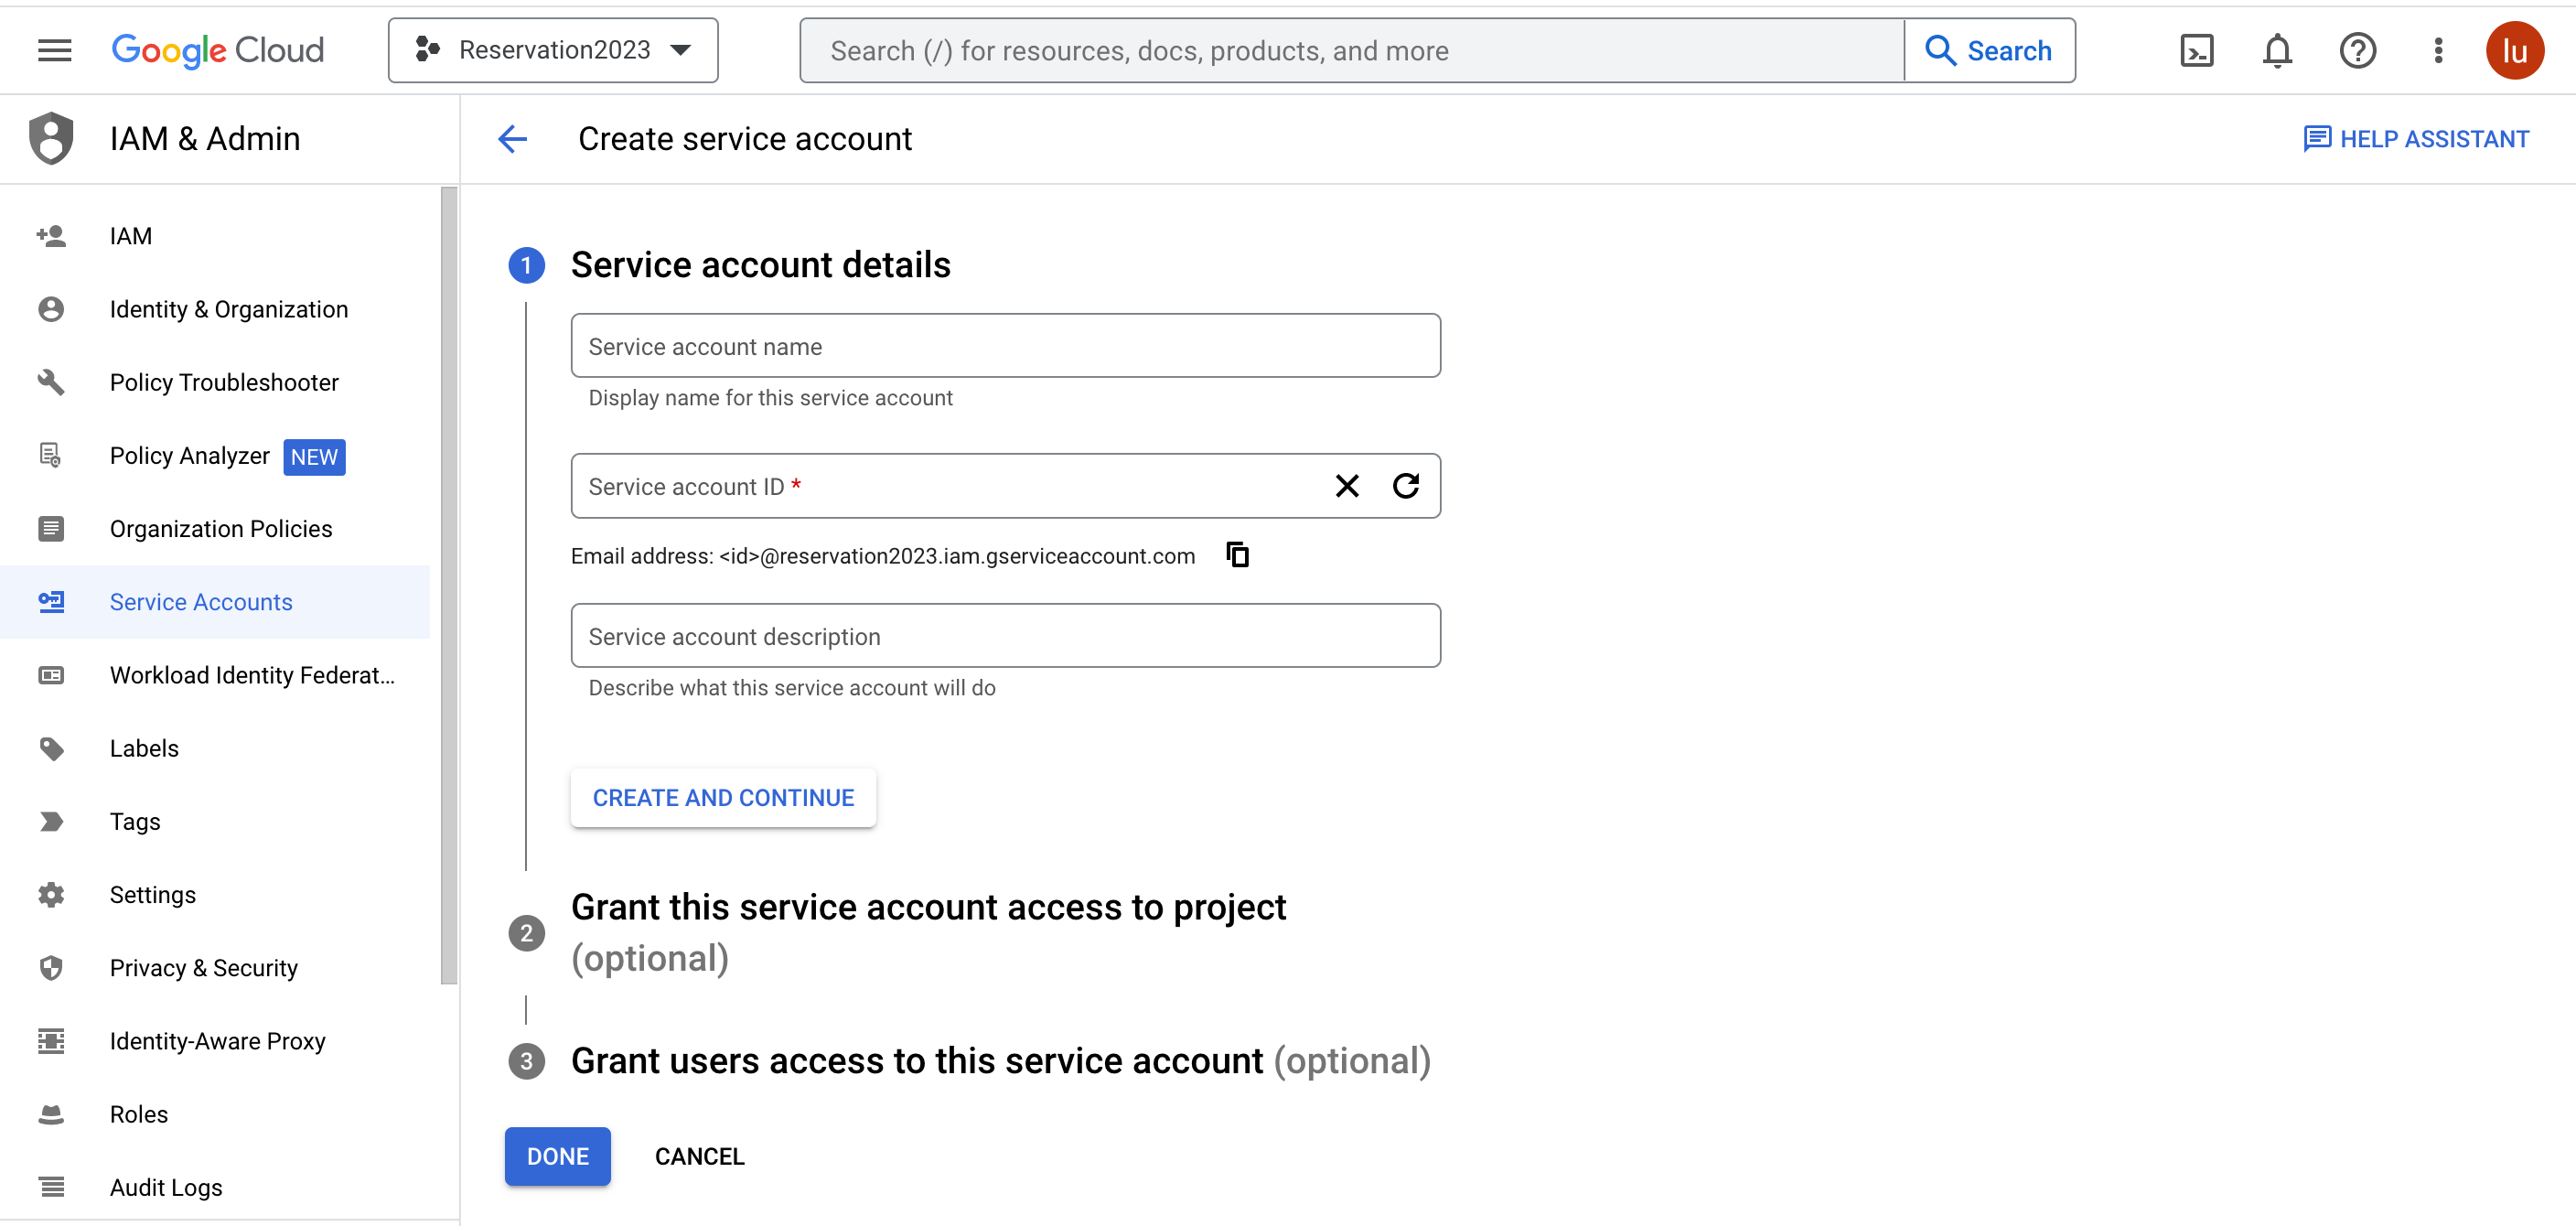Click the Service account name field

[1004, 345]
